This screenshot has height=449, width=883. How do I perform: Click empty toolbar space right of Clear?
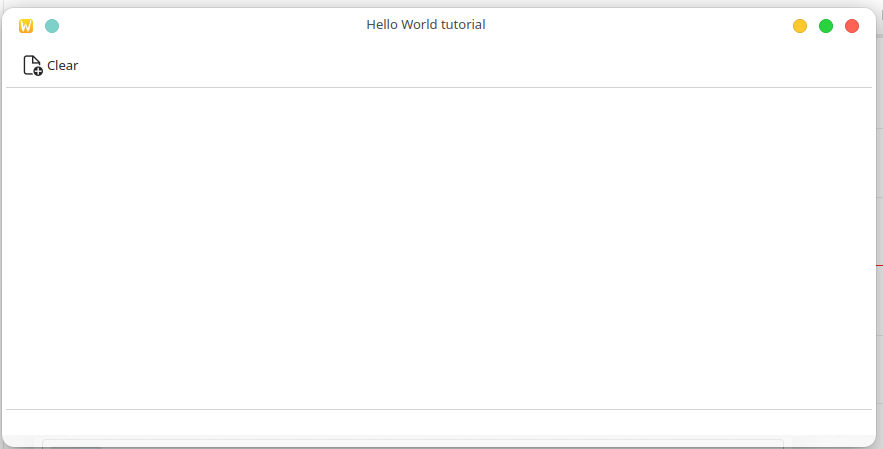(x=450, y=66)
